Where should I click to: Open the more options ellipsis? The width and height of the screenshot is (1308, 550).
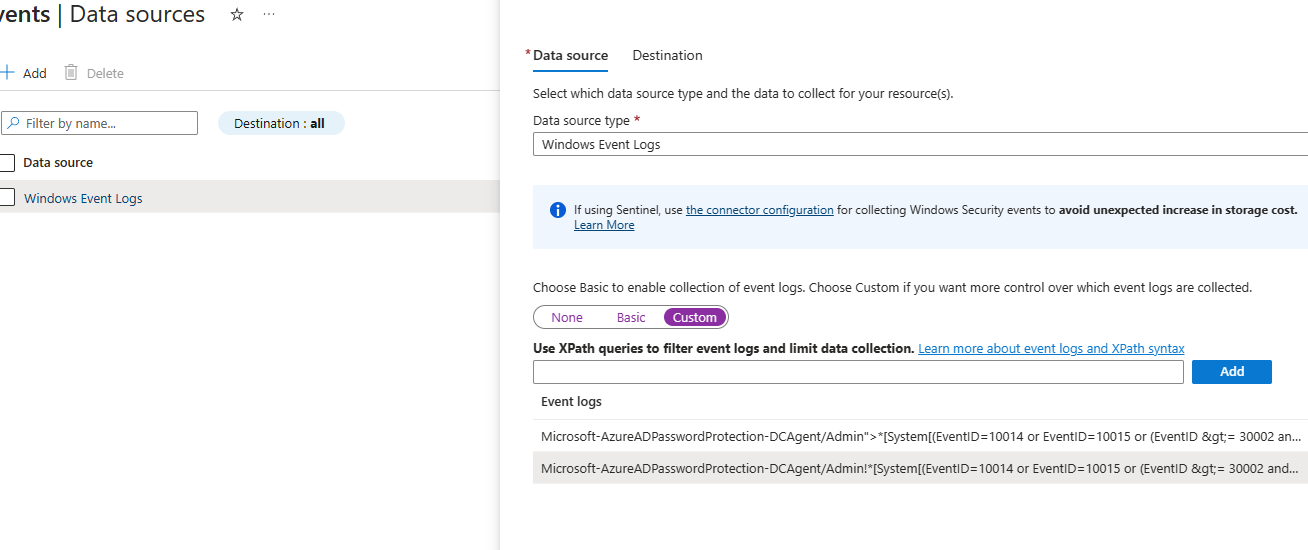click(x=268, y=15)
